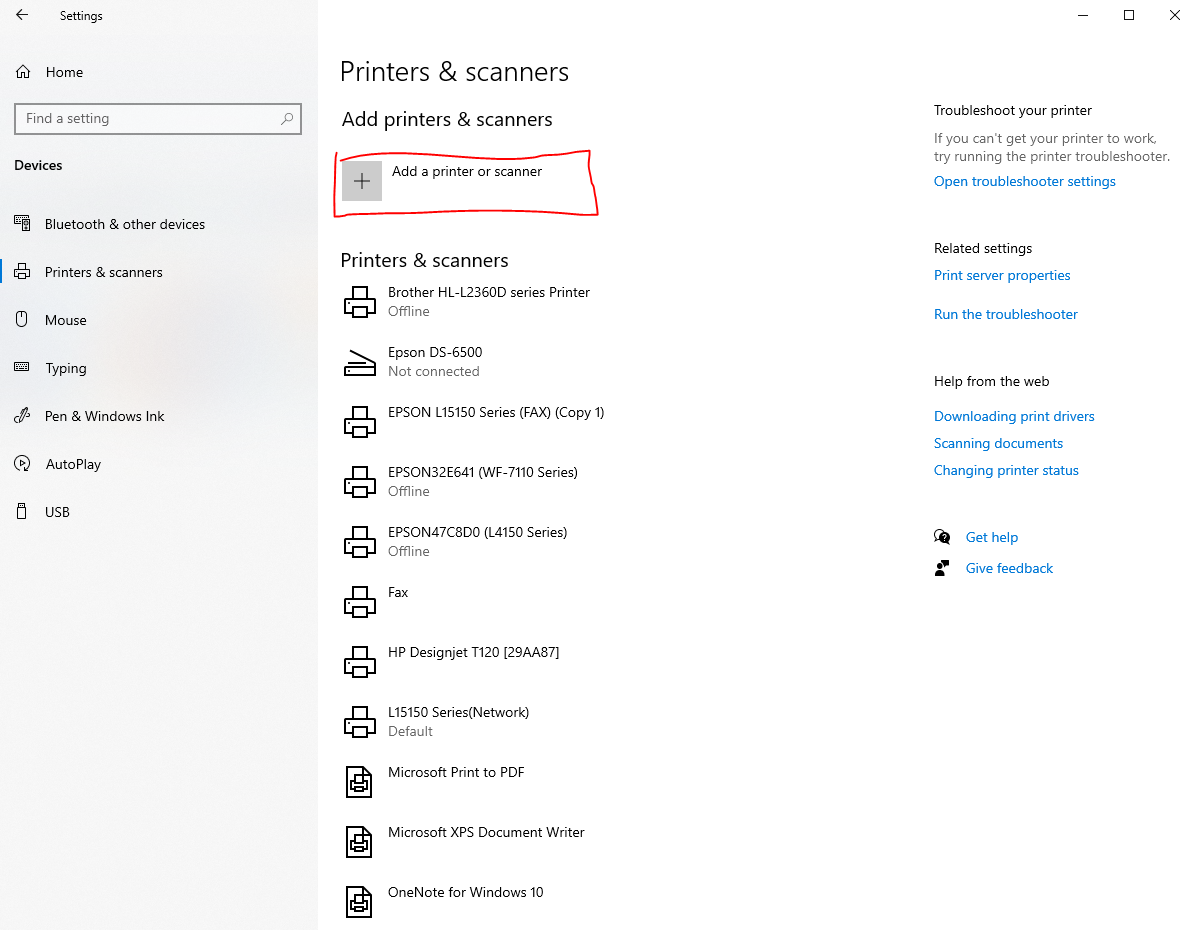Viewport: 1198px width, 930px height.
Task: Select Brother HL-L2360D series Printer text
Action: point(489,292)
